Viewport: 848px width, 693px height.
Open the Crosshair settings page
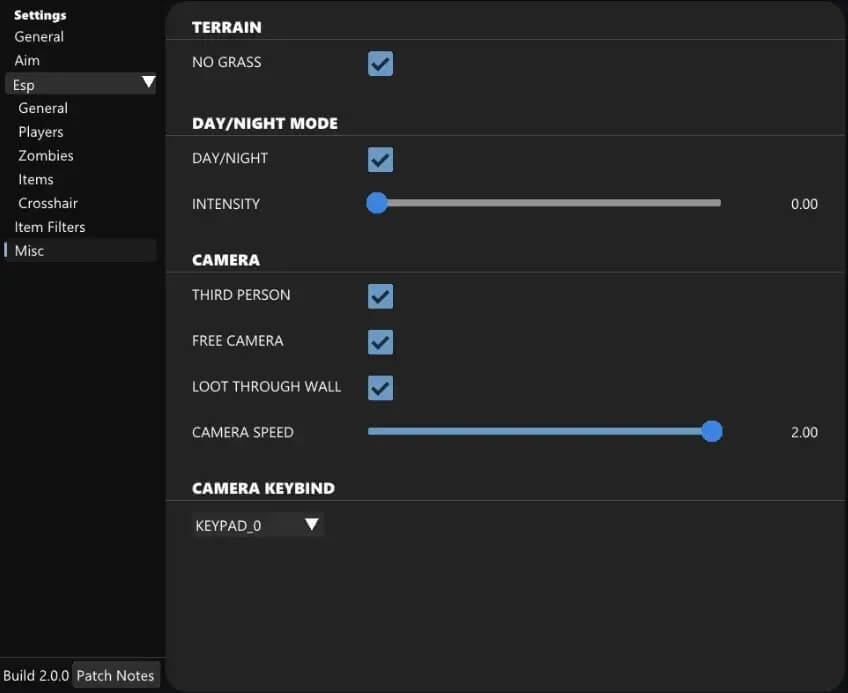click(48, 203)
